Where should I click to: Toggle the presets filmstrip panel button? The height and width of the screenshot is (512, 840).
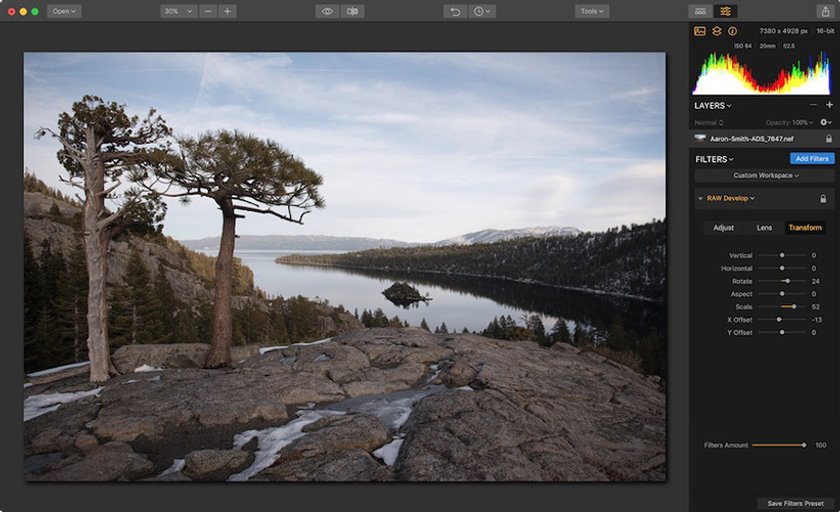point(700,11)
